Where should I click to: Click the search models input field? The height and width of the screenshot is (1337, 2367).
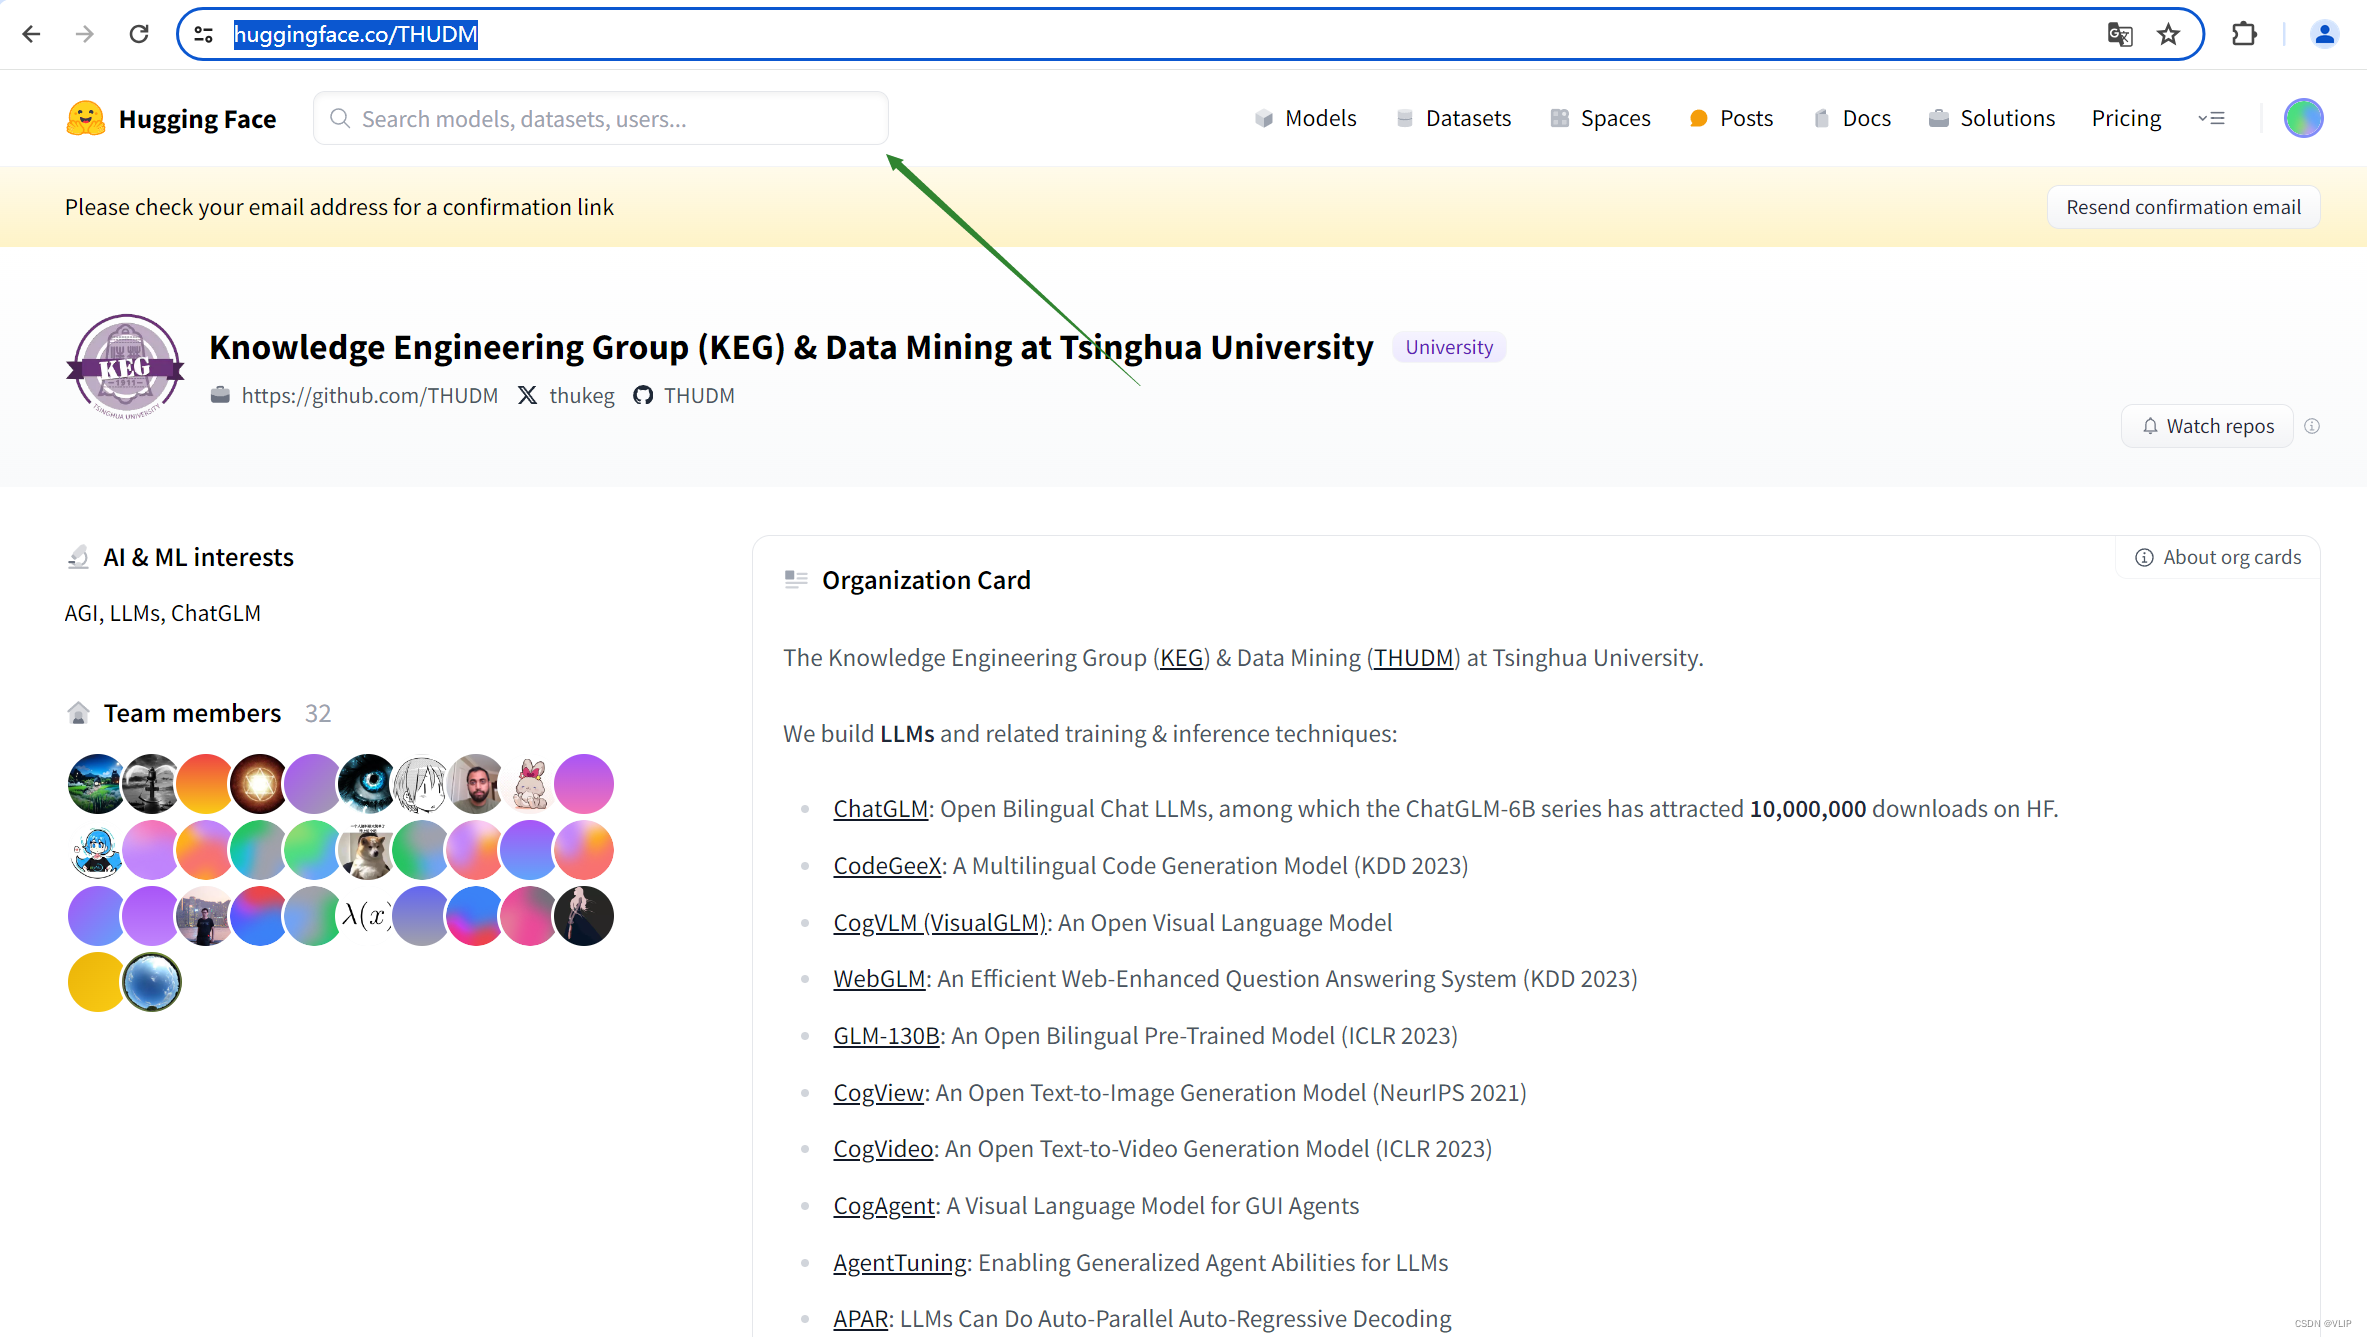[600, 118]
